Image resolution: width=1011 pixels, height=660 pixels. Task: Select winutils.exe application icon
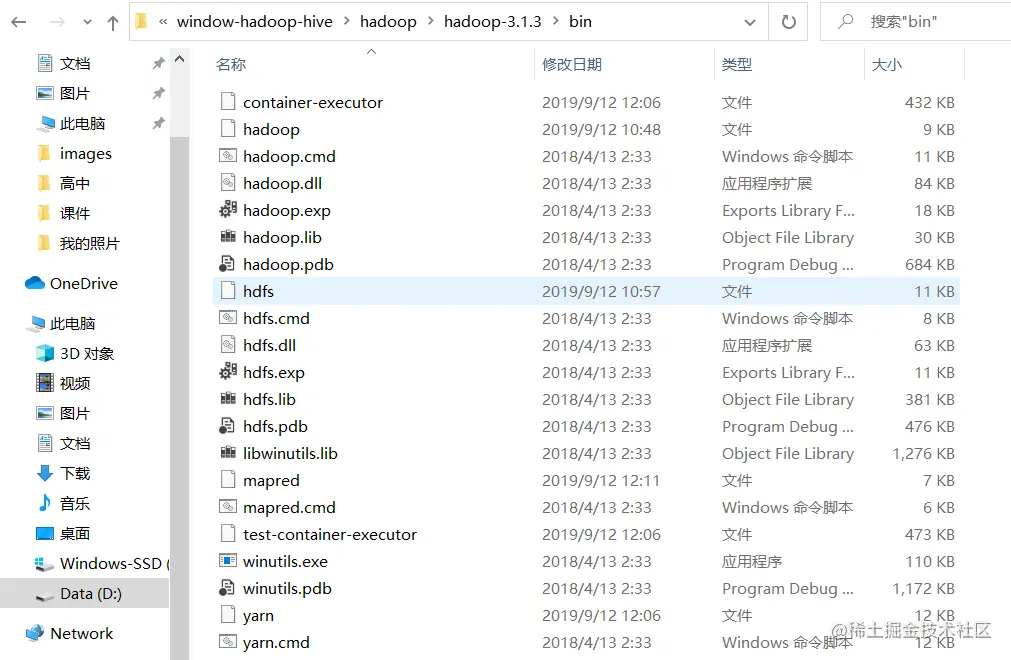point(228,561)
